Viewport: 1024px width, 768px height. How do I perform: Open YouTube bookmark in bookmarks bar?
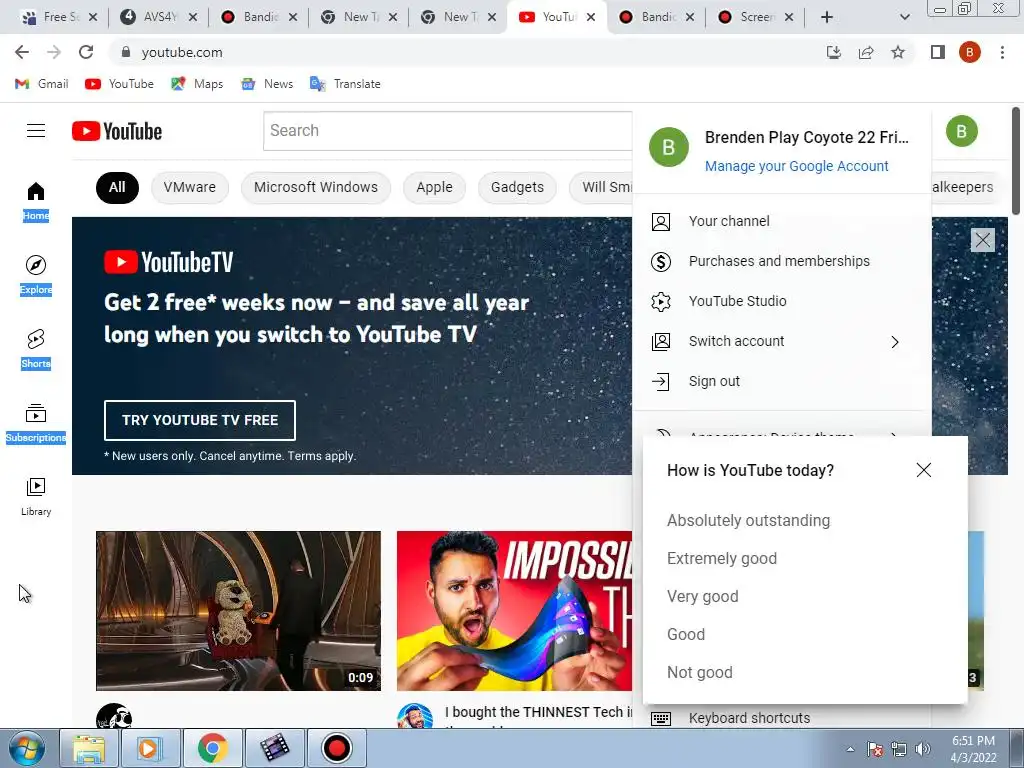(x=120, y=84)
